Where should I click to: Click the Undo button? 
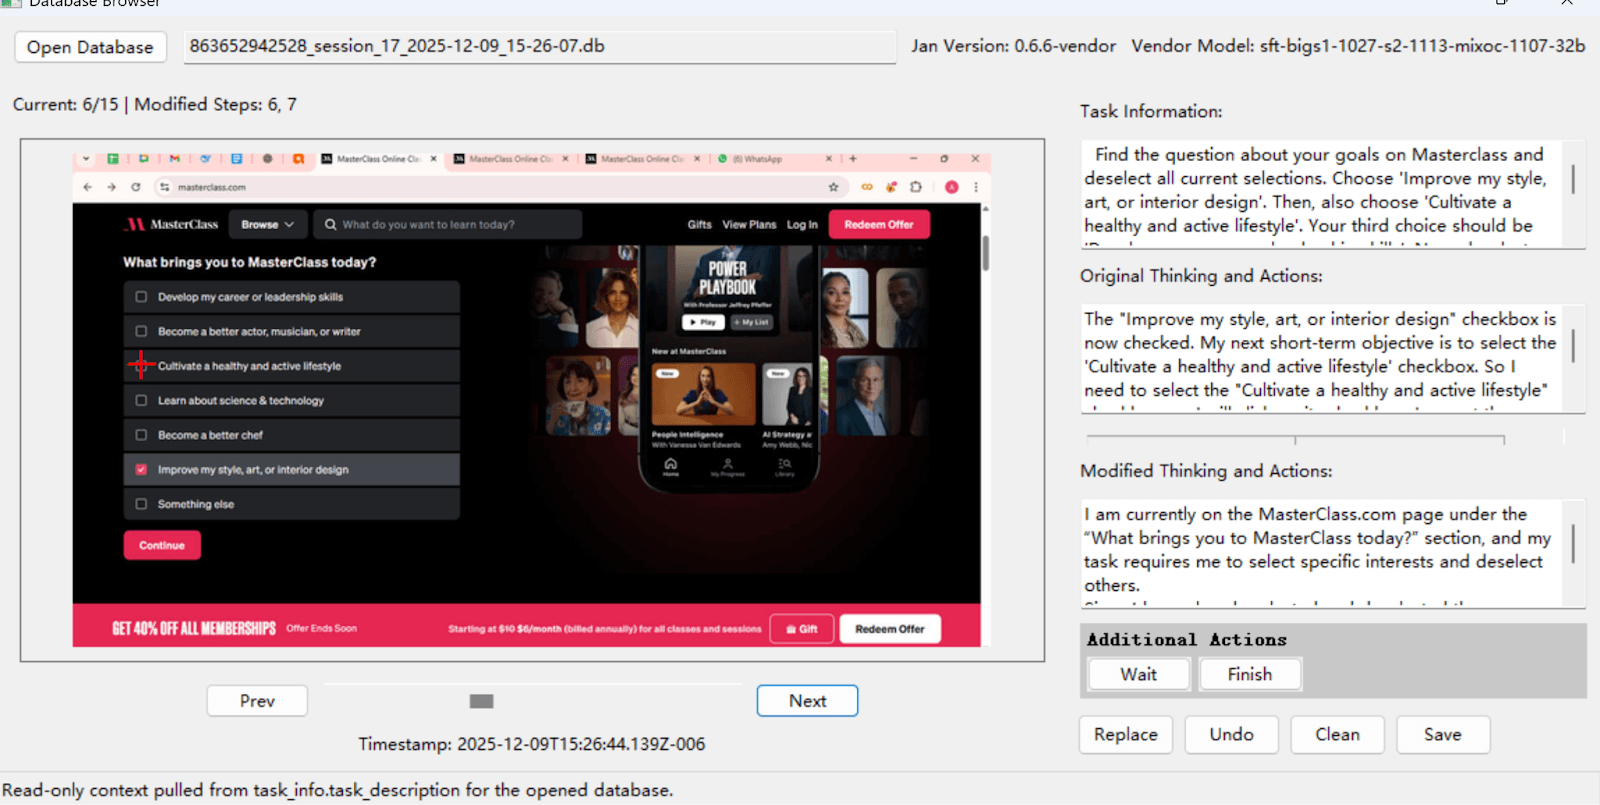coord(1232,735)
